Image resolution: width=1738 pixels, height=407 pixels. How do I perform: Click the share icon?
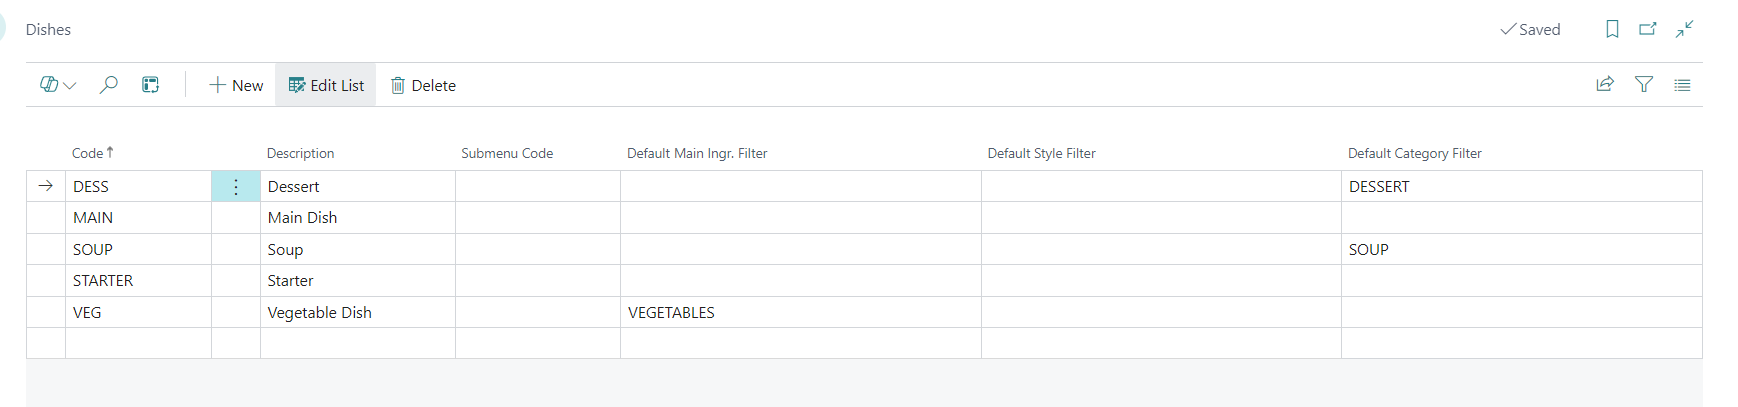point(1605,85)
